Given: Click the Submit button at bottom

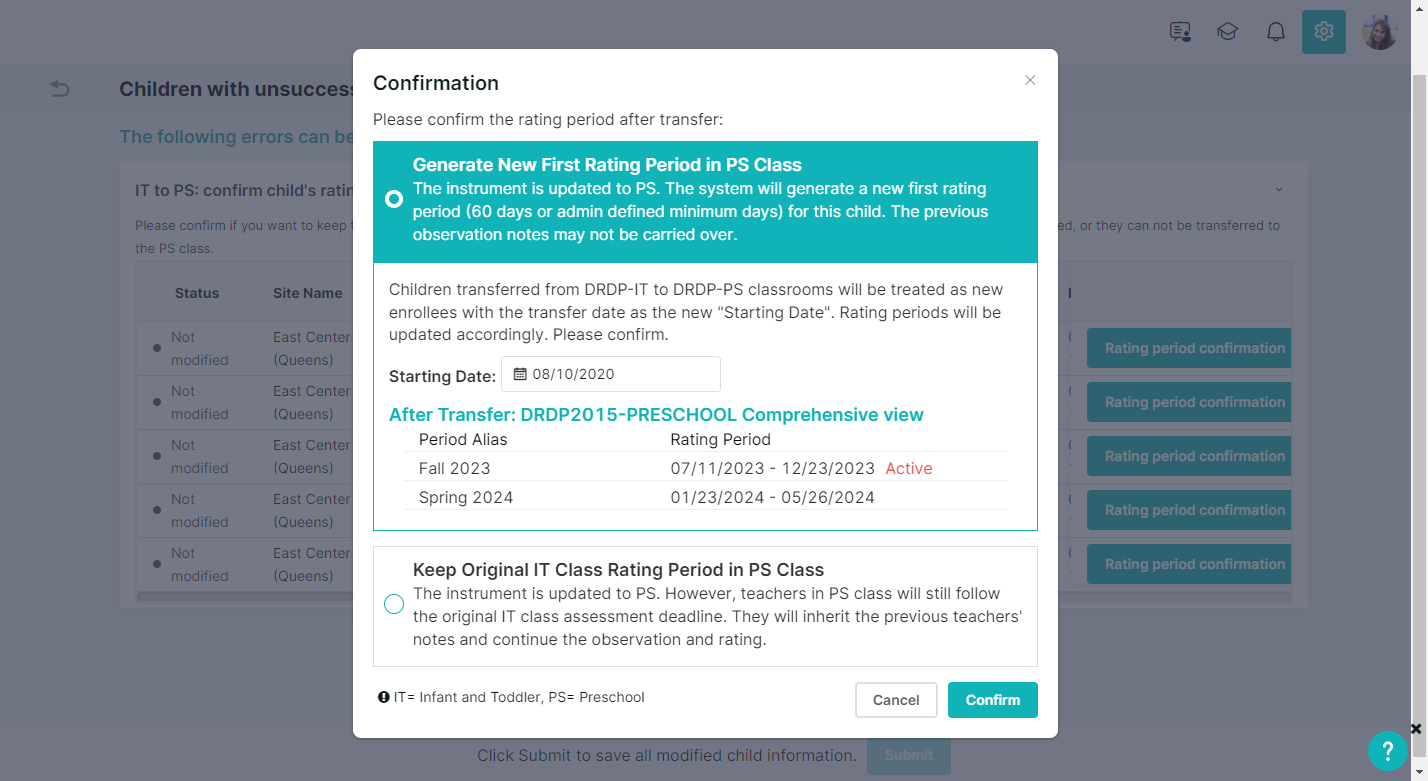Looking at the screenshot, I should click(x=909, y=755).
